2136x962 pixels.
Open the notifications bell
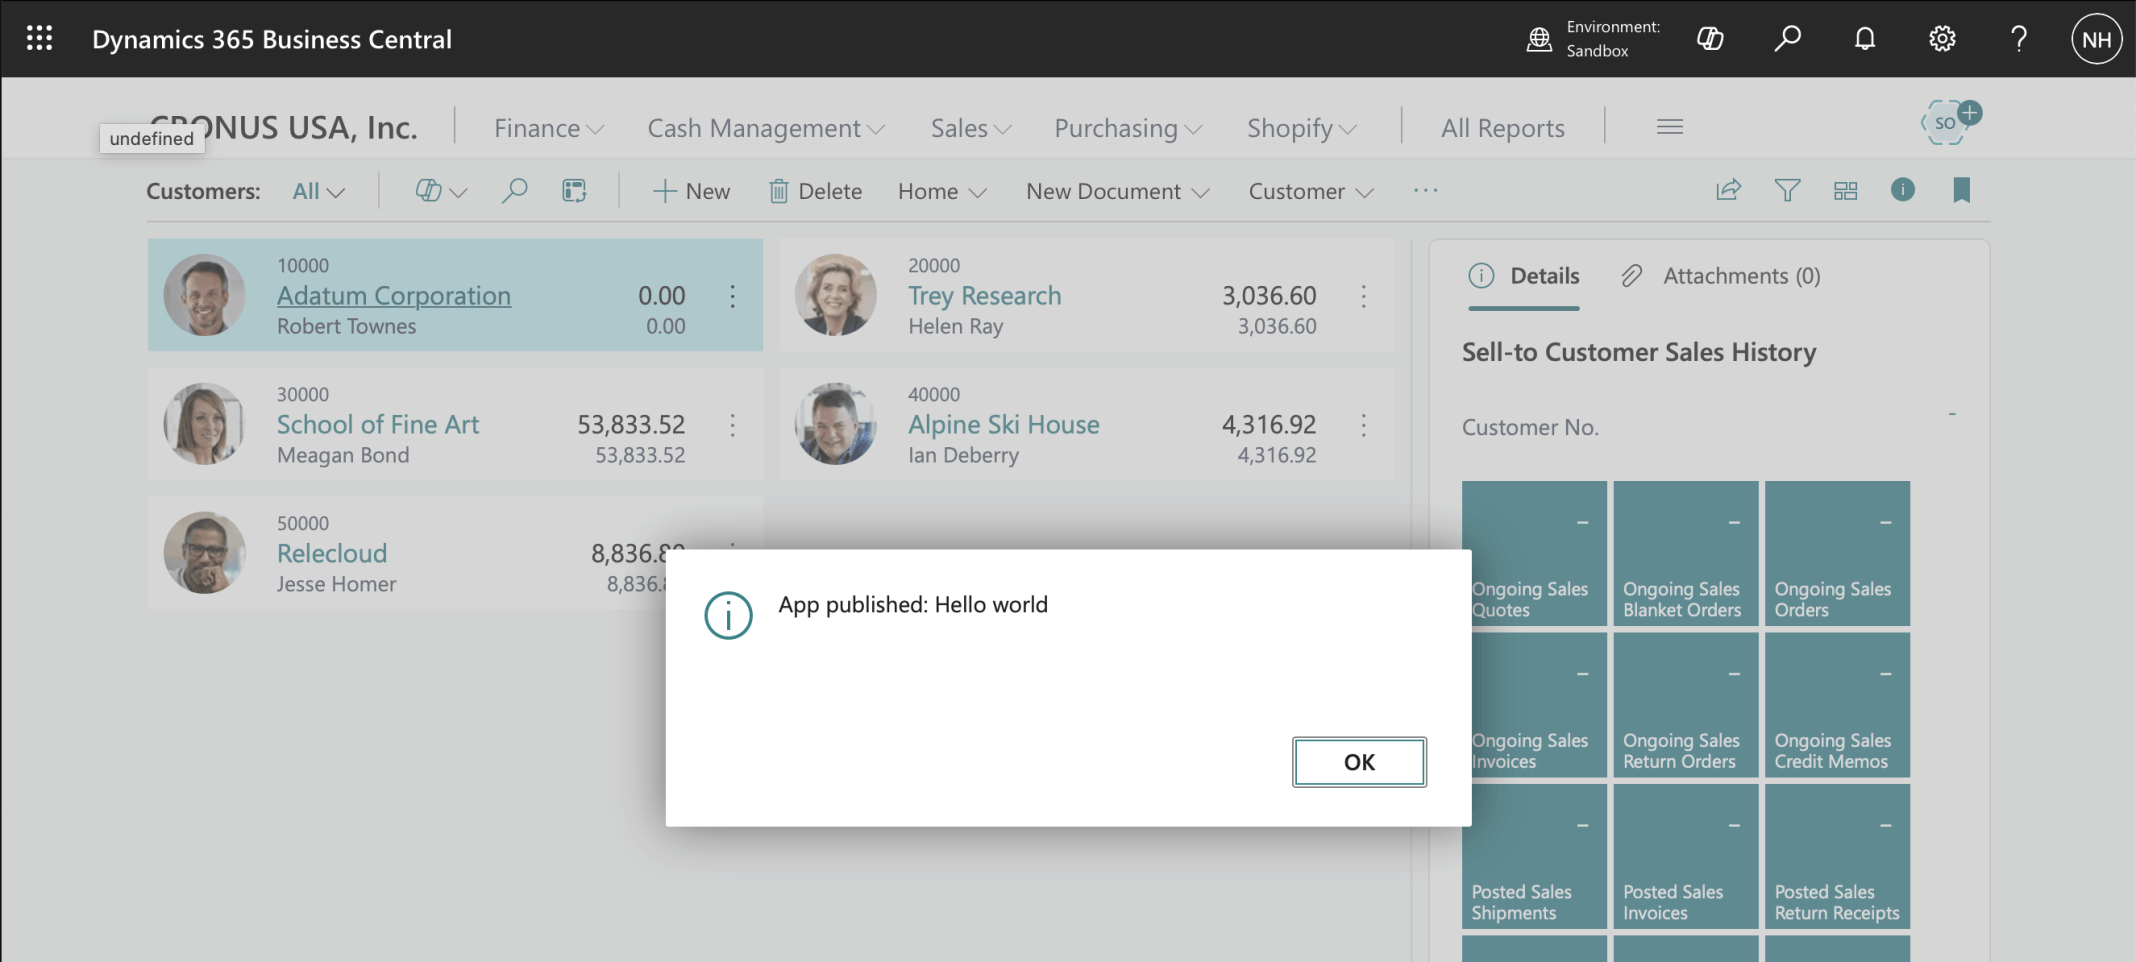pos(1865,39)
